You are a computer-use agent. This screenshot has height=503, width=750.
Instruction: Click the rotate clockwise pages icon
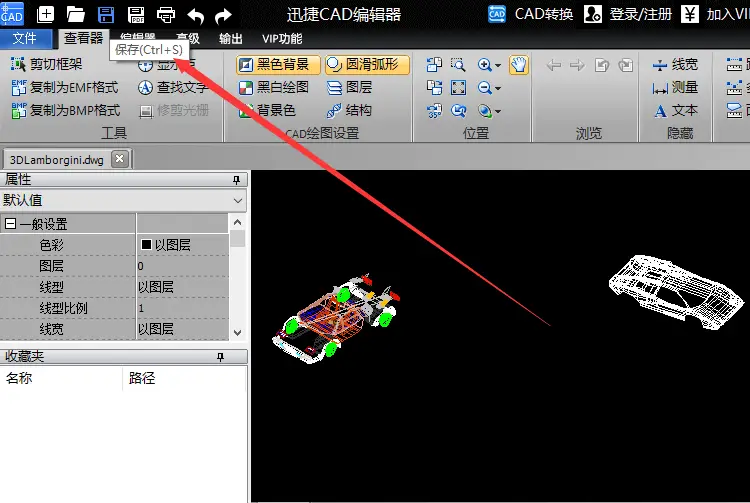tap(434, 65)
